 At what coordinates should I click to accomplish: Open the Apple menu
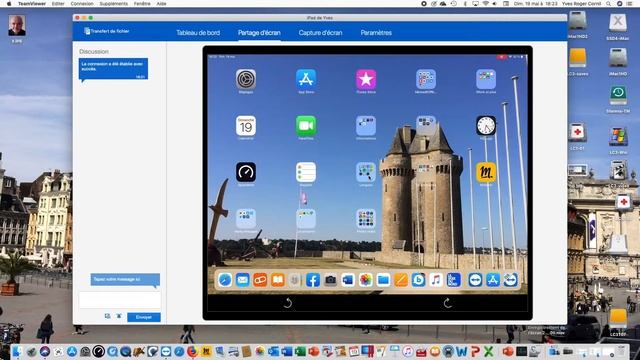coord(9,3)
